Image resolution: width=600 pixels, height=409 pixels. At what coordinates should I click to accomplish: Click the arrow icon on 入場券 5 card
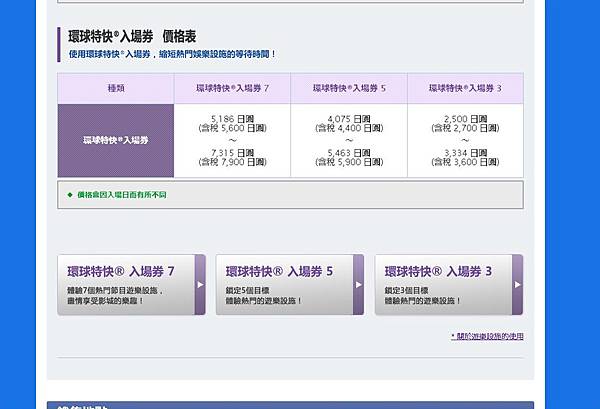(359, 285)
